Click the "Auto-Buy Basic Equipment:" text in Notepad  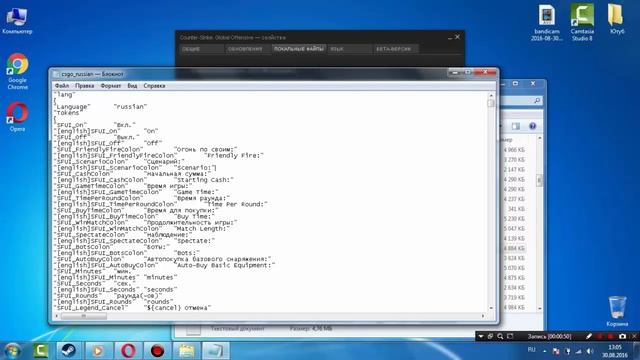pyautogui.click(x=225, y=265)
